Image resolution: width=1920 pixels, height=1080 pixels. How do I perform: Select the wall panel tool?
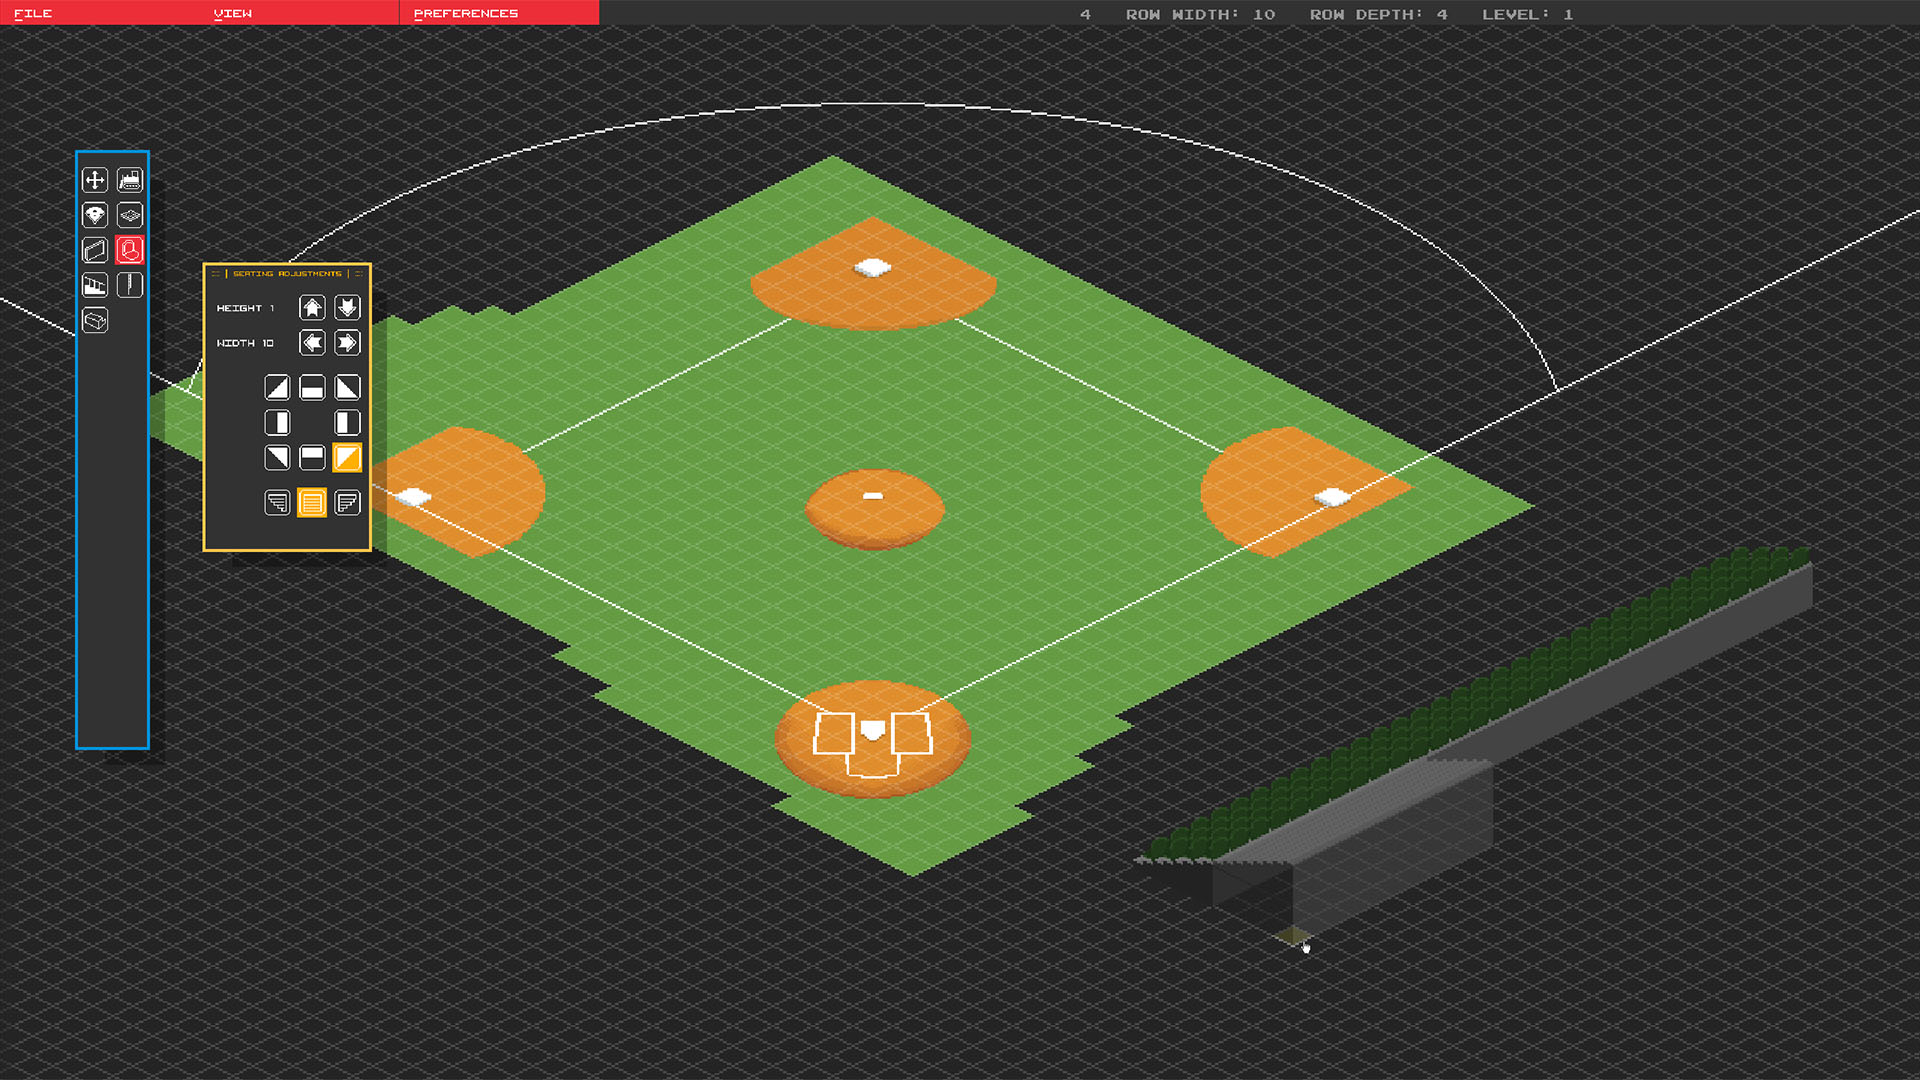coord(95,250)
